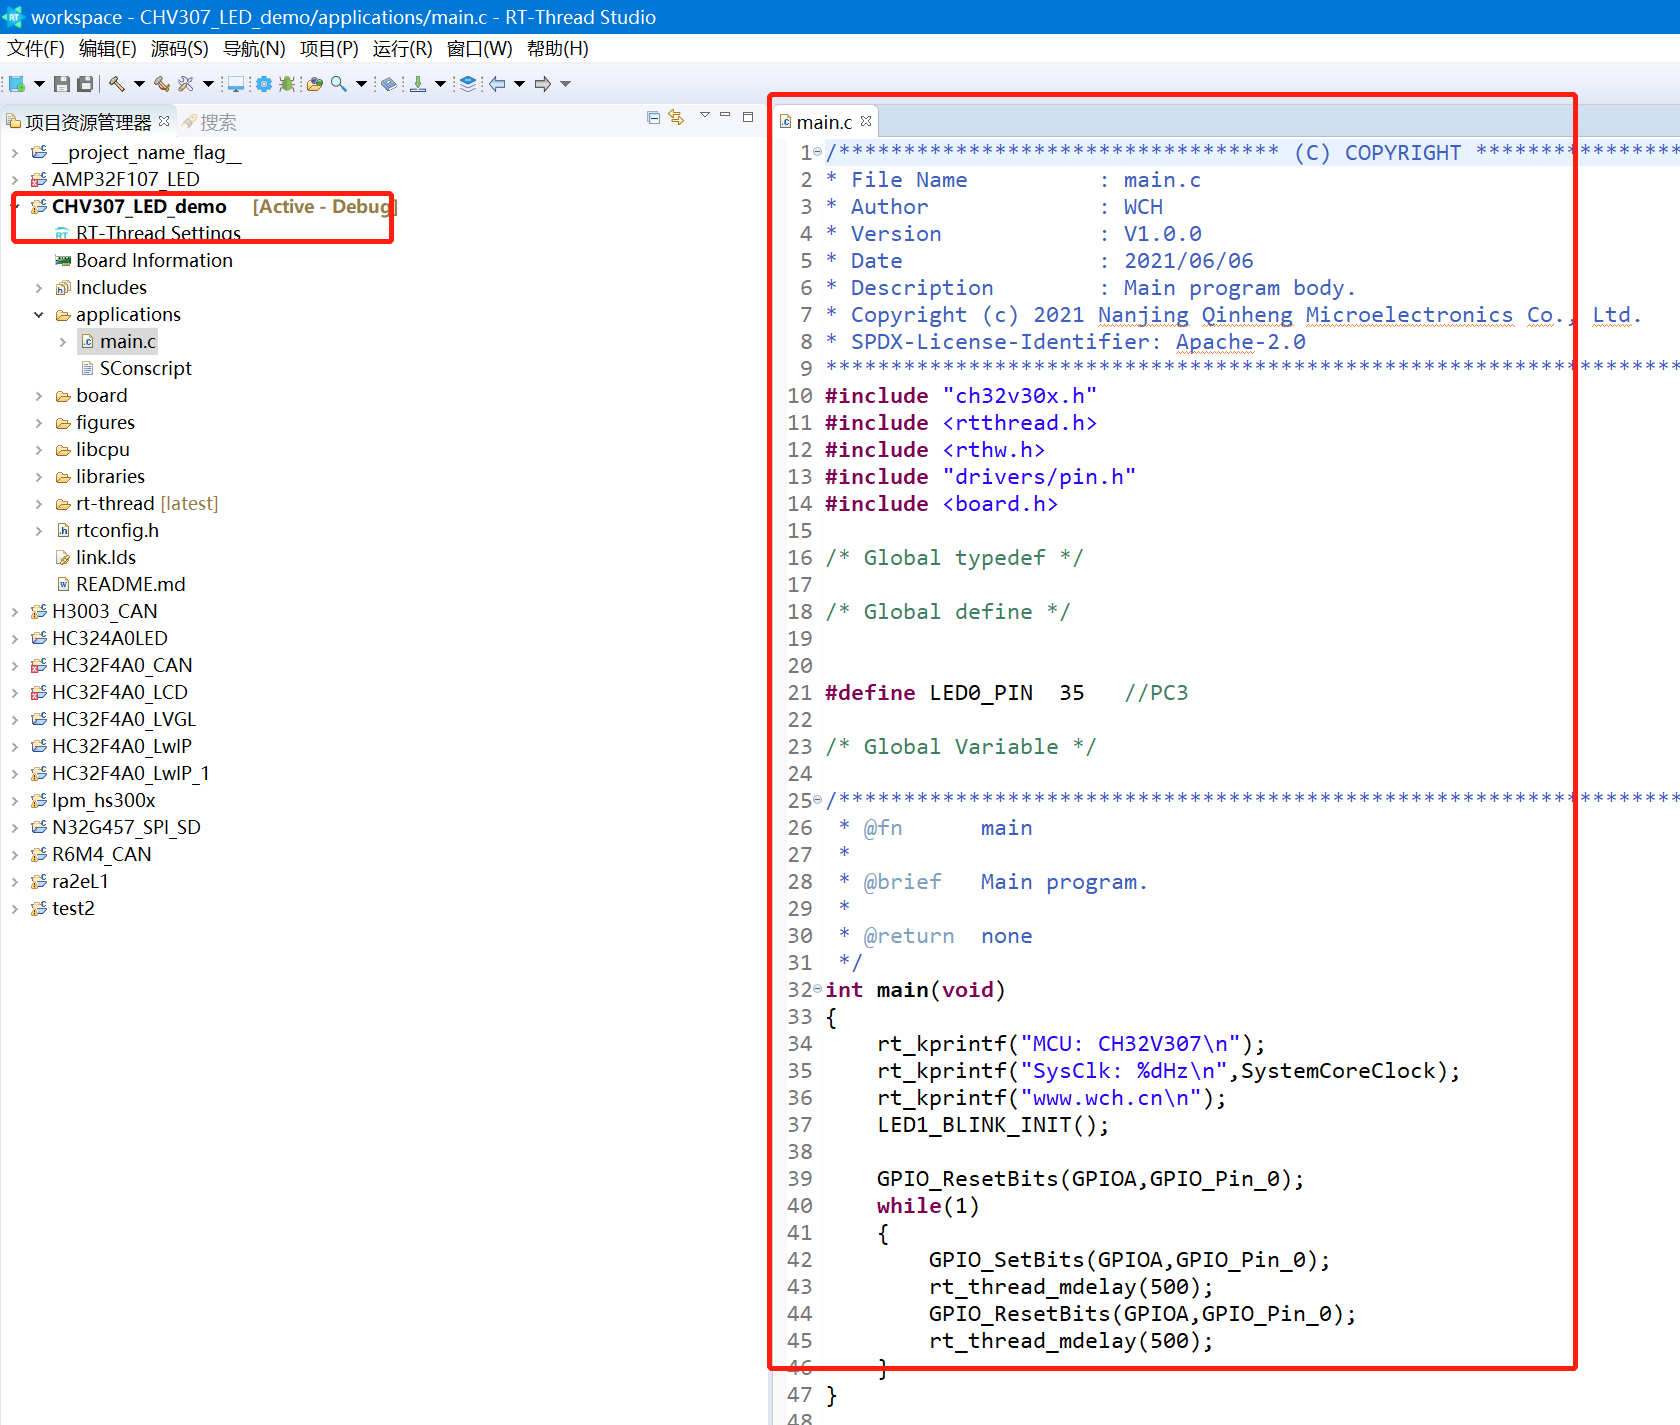This screenshot has height=1425, width=1680.
Task: Navigate forward with right arrow icon
Action: click(x=543, y=84)
